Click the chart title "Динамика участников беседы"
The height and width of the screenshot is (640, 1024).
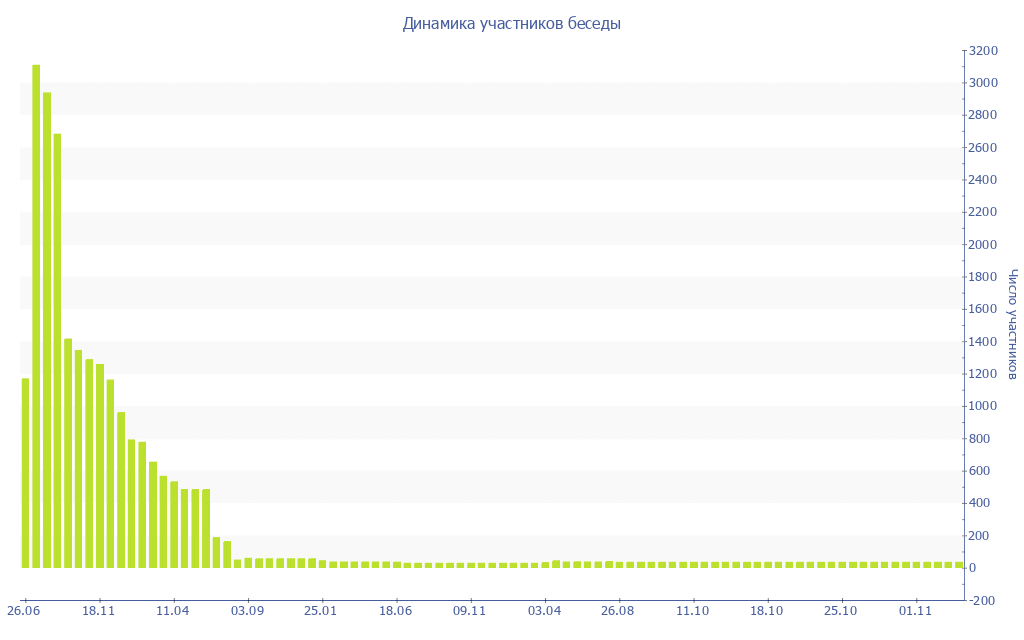click(511, 24)
